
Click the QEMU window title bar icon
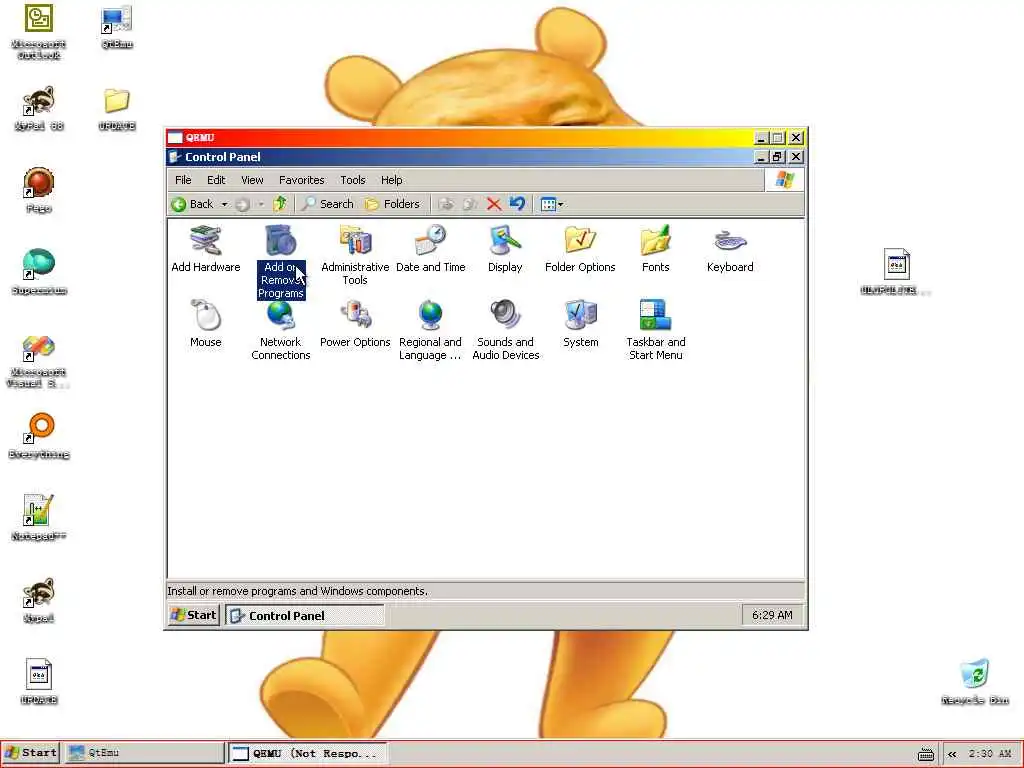click(175, 137)
